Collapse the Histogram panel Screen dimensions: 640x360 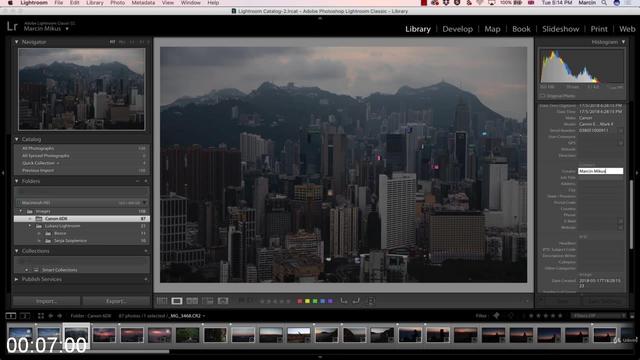click(x=623, y=42)
